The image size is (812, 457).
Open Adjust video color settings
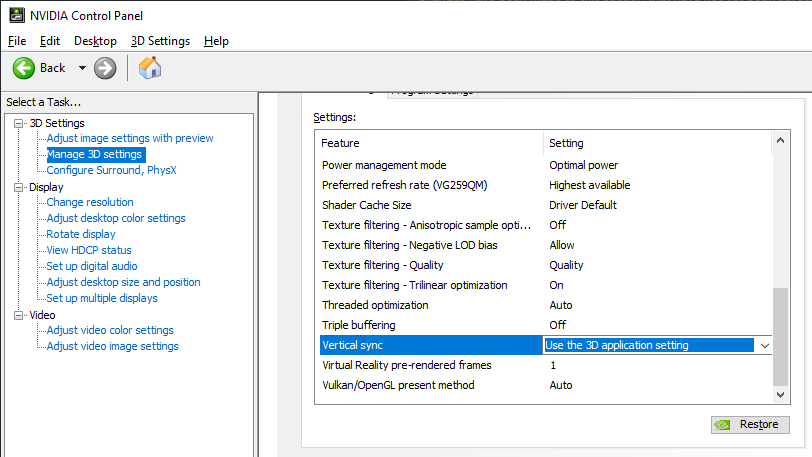[x=110, y=330]
